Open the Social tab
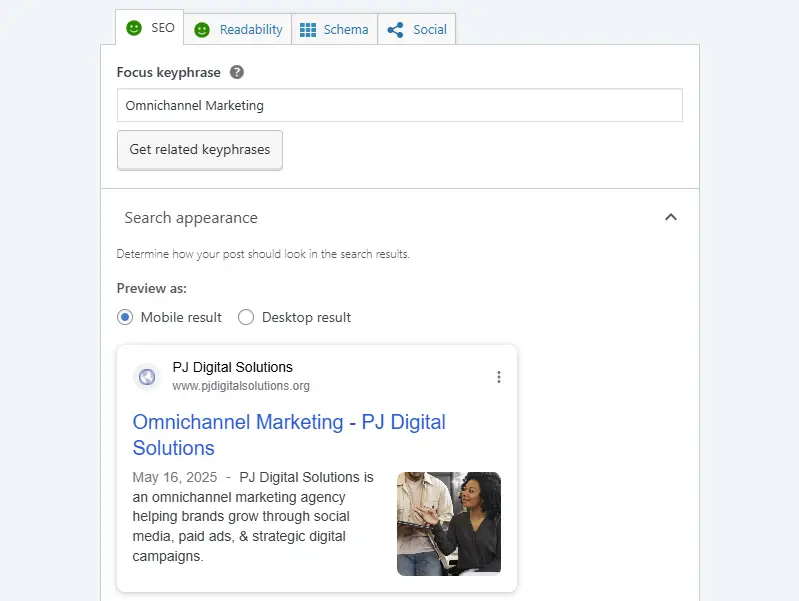This screenshot has width=799, height=601. (x=416, y=30)
